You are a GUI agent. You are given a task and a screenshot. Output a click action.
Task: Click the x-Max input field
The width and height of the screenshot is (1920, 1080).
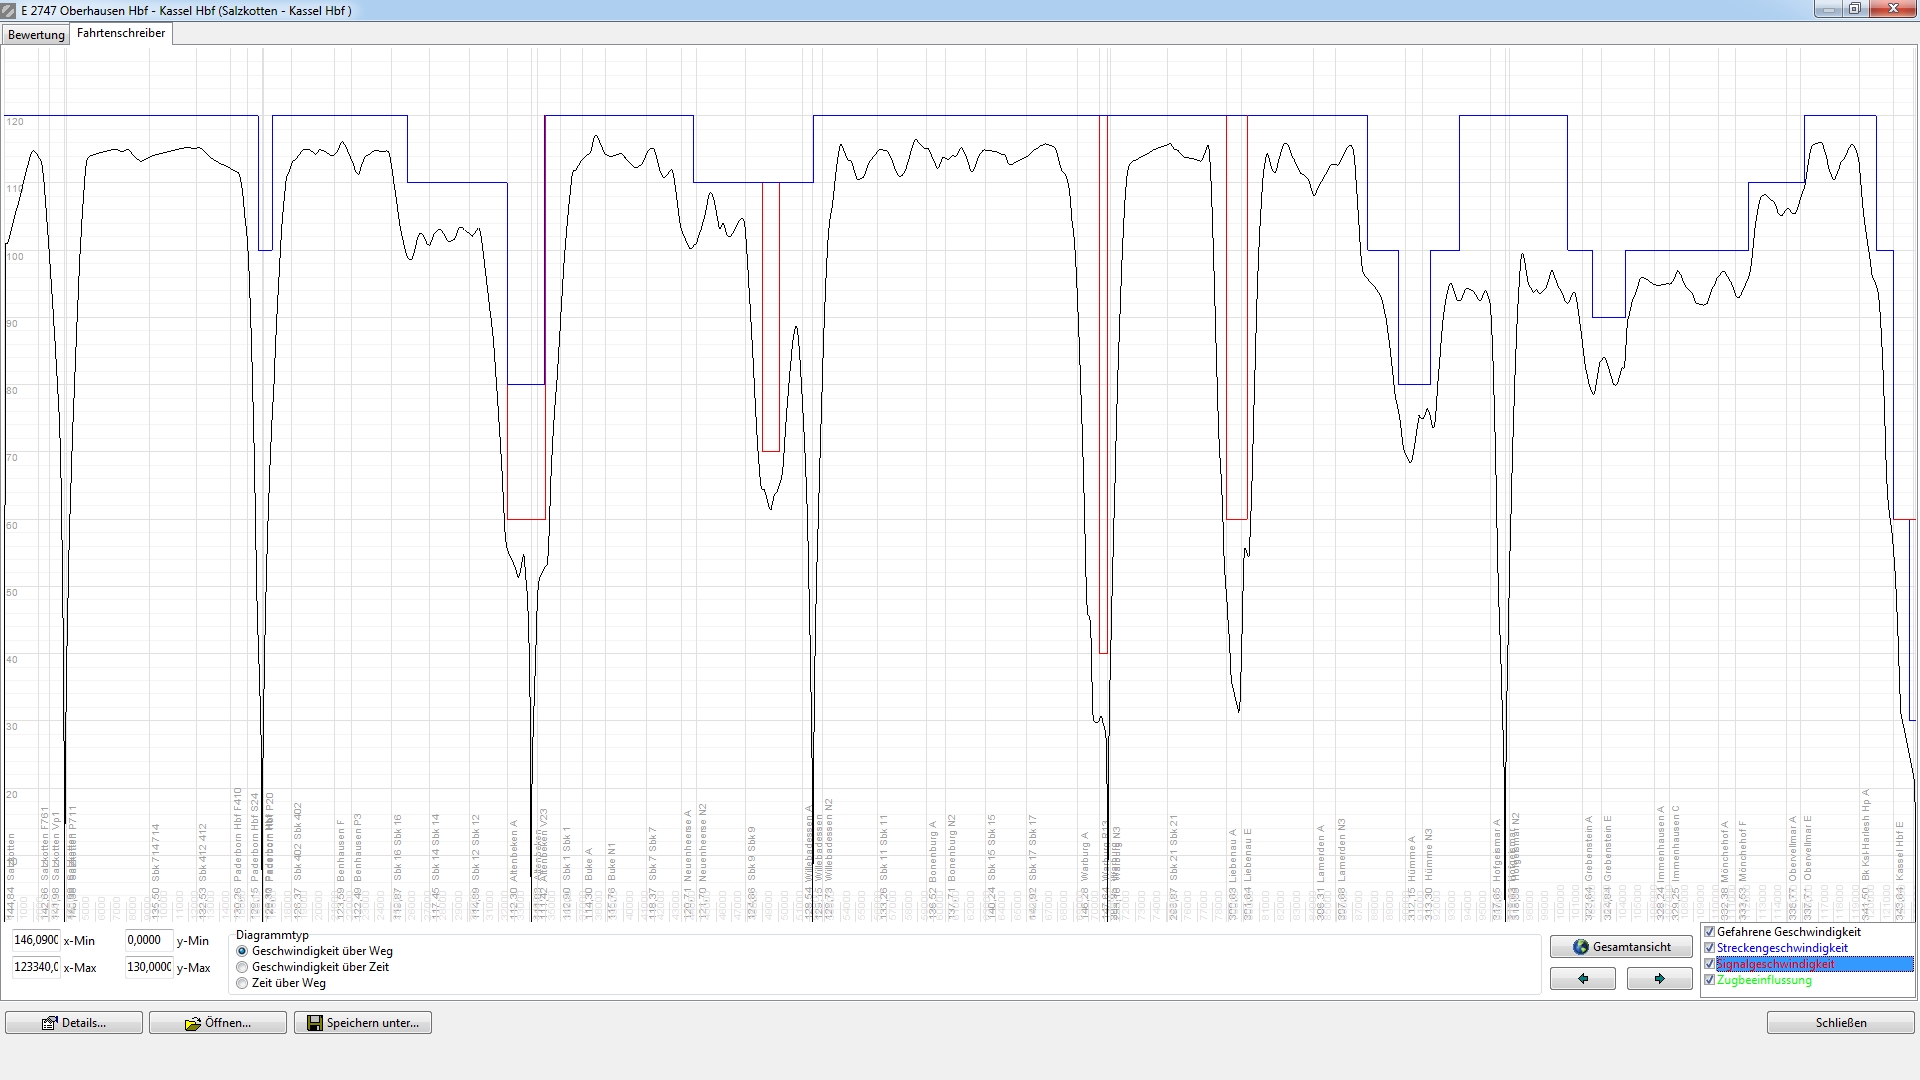tap(35, 967)
